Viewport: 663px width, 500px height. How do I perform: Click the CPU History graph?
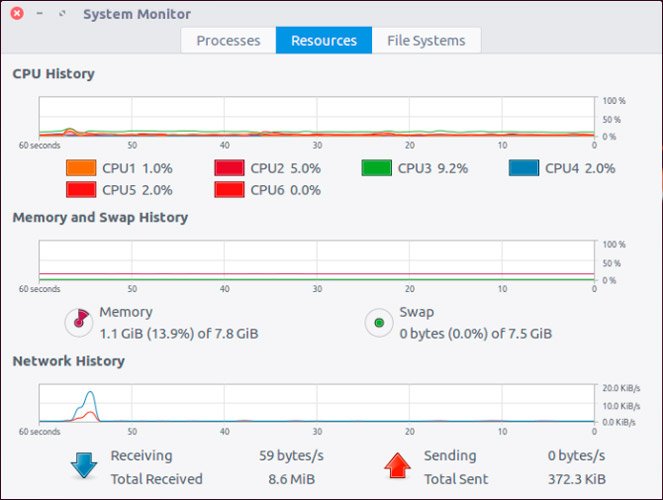click(317, 117)
